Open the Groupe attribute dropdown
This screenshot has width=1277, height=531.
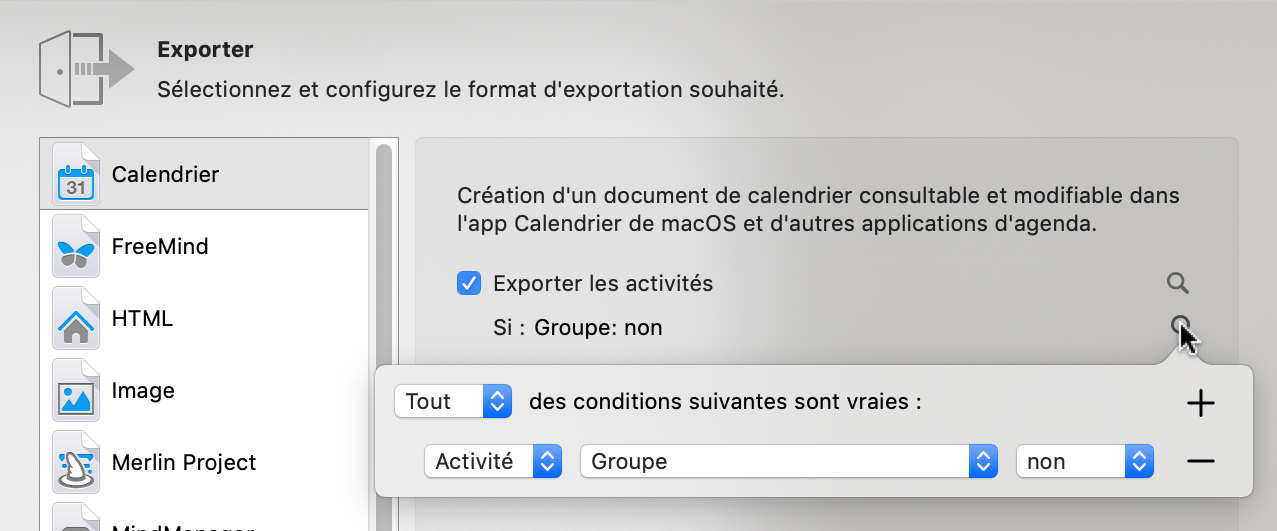788,461
